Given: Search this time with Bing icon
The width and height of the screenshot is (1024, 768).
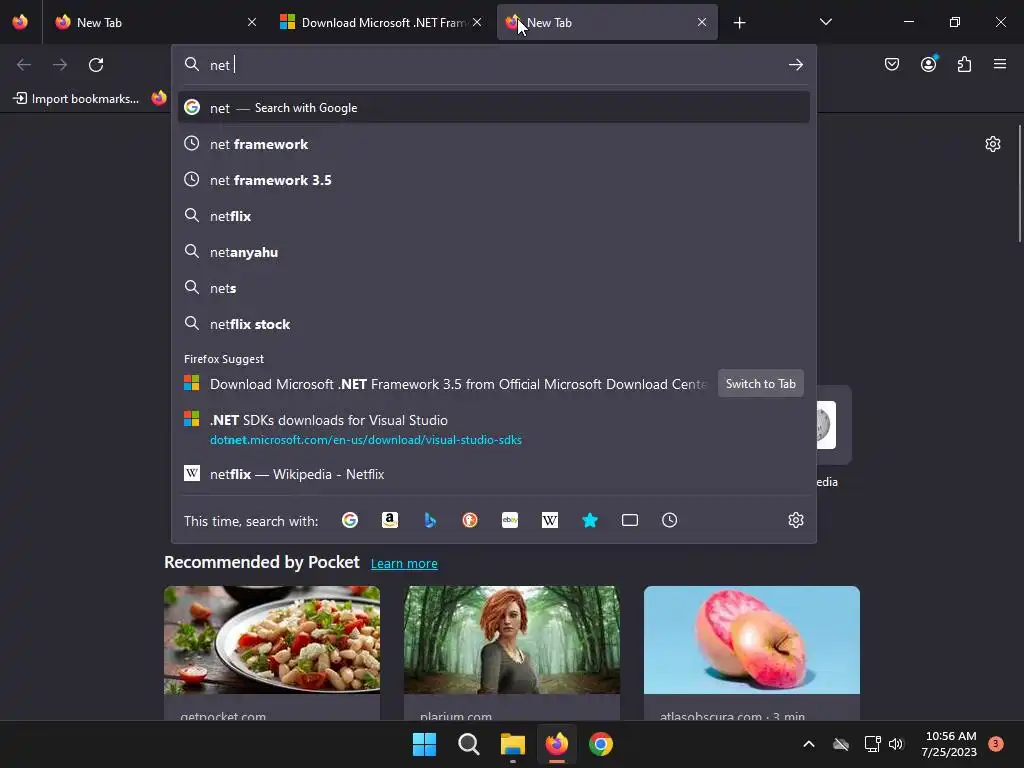Looking at the screenshot, I should click(430, 520).
